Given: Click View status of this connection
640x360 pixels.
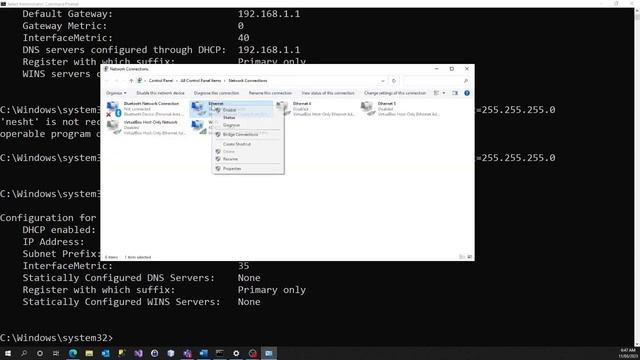Looking at the screenshot, I should point(328,93).
